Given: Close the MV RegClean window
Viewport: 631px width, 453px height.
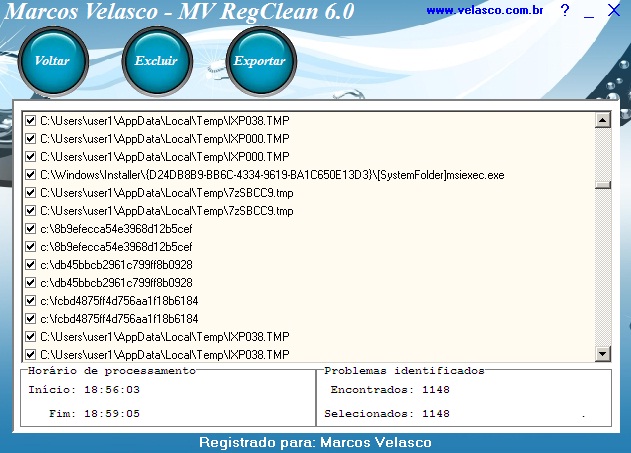Looking at the screenshot, I should [x=614, y=10].
